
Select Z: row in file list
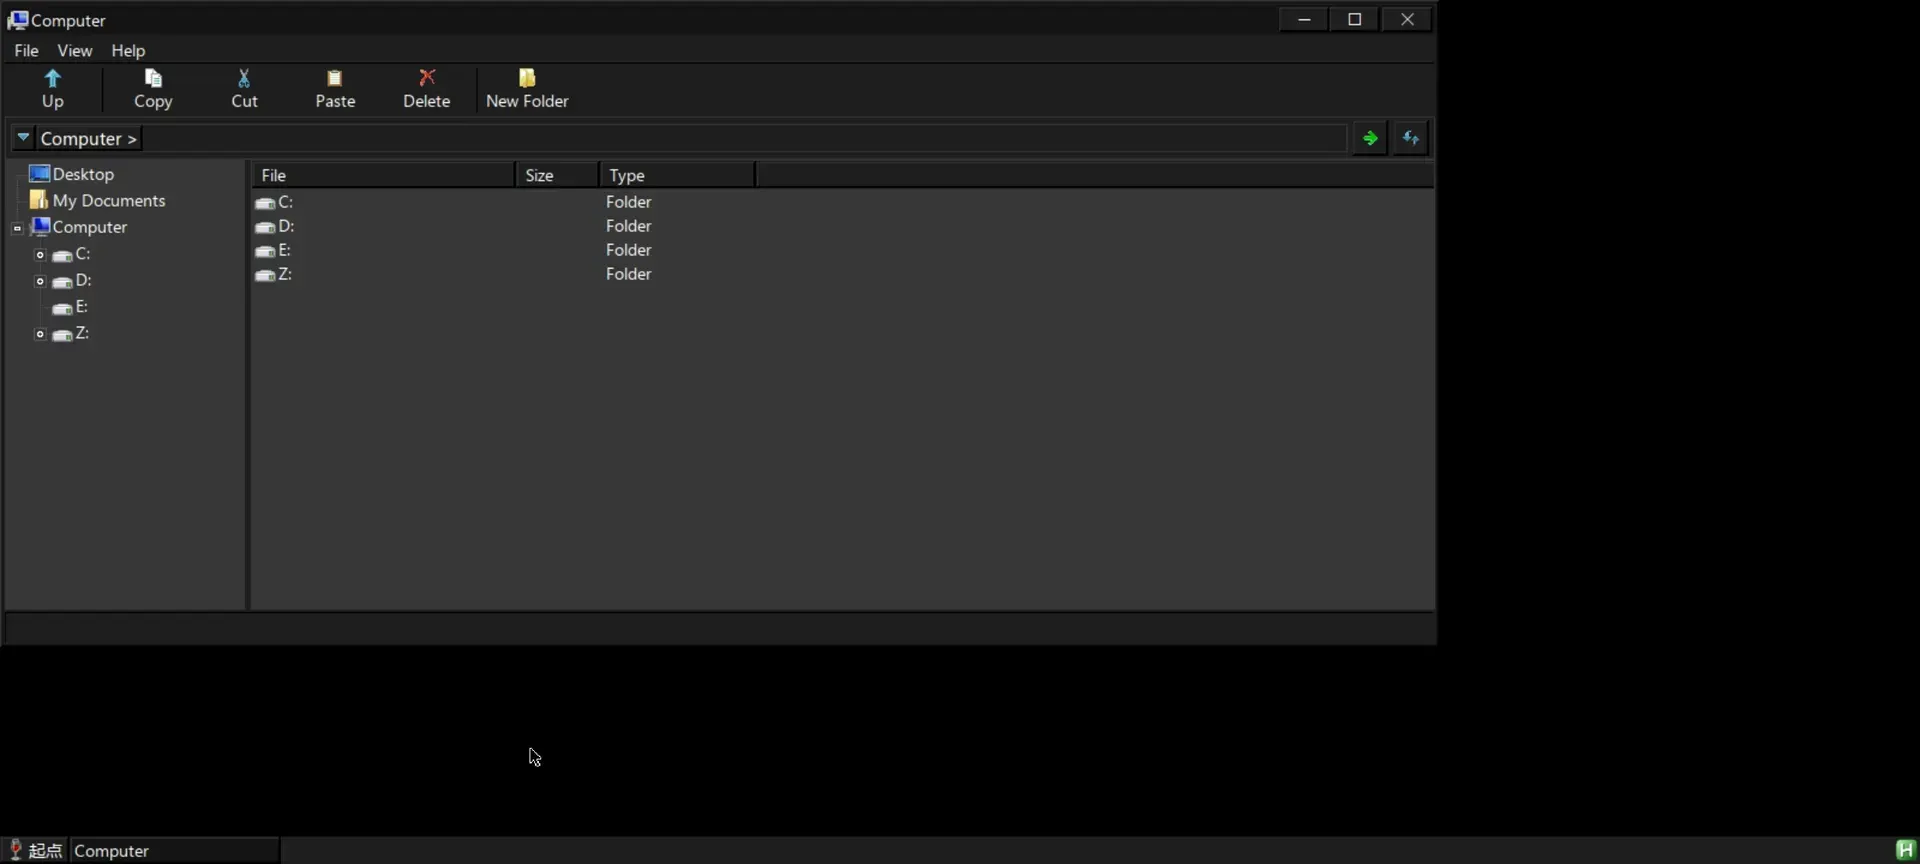click(842, 274)
